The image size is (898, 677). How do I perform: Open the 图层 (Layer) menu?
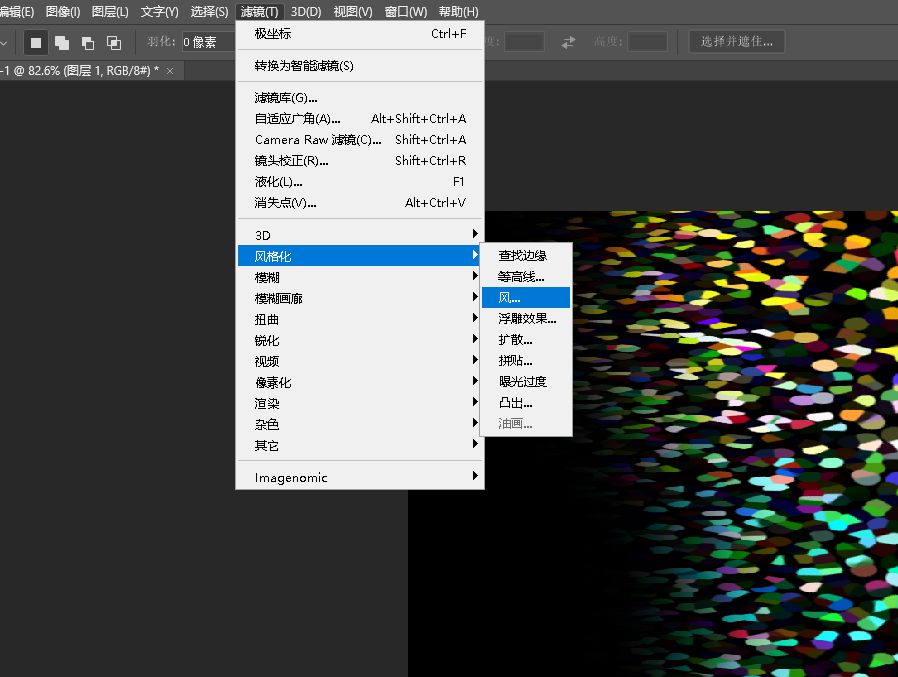[110, 12]
